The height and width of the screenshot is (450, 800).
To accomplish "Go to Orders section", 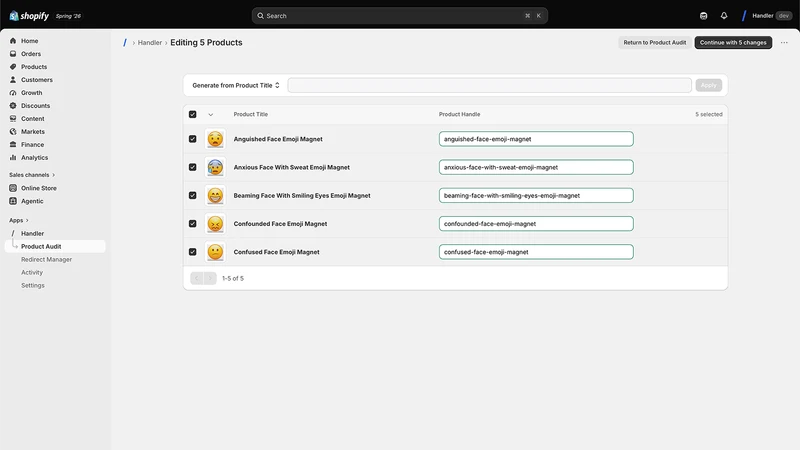I will pyautogui.click(x=31, y=54).
